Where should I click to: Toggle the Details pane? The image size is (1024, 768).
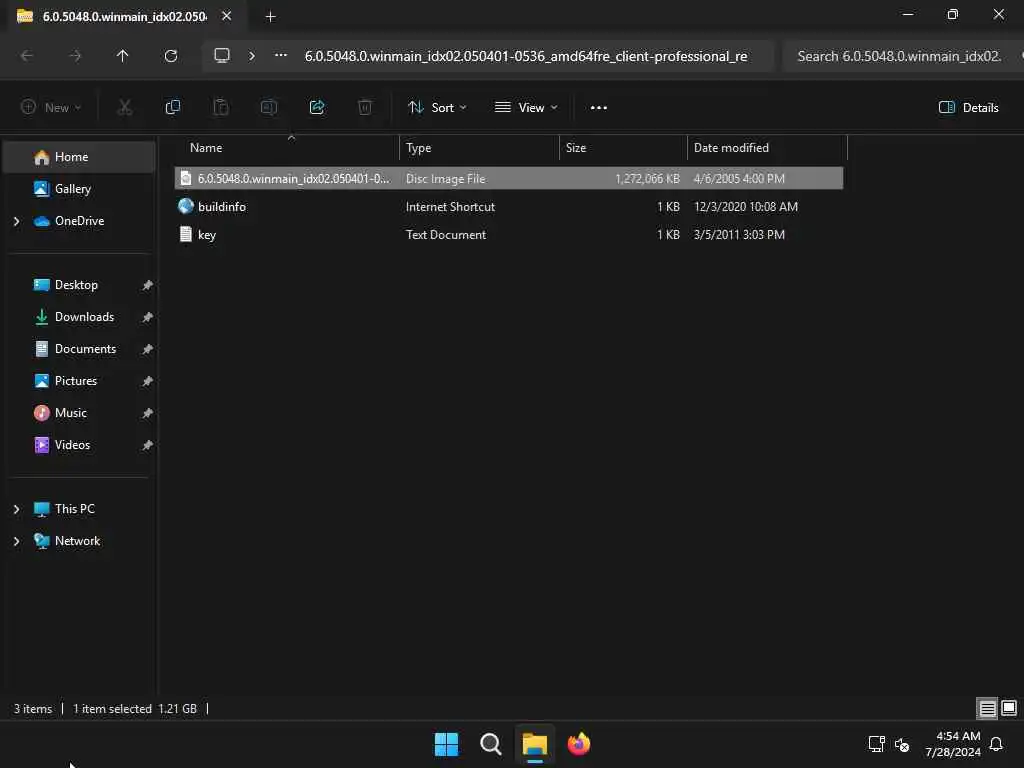(968, 107)
